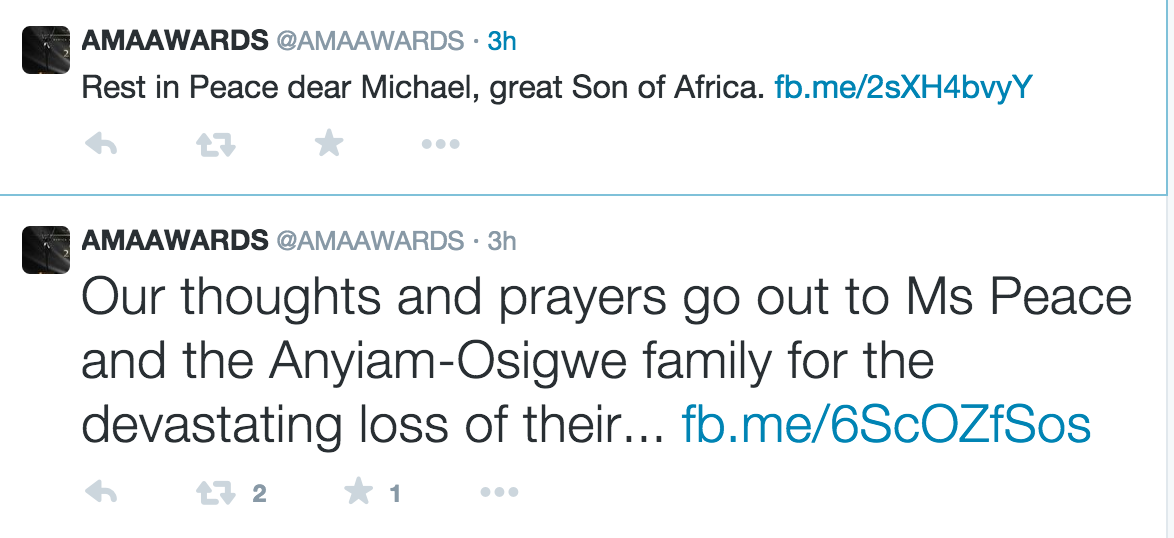This screenshot has height=538, width=1174.
Task: Open more options on 'thoughts and prayers' tweet
Action: 499,493
